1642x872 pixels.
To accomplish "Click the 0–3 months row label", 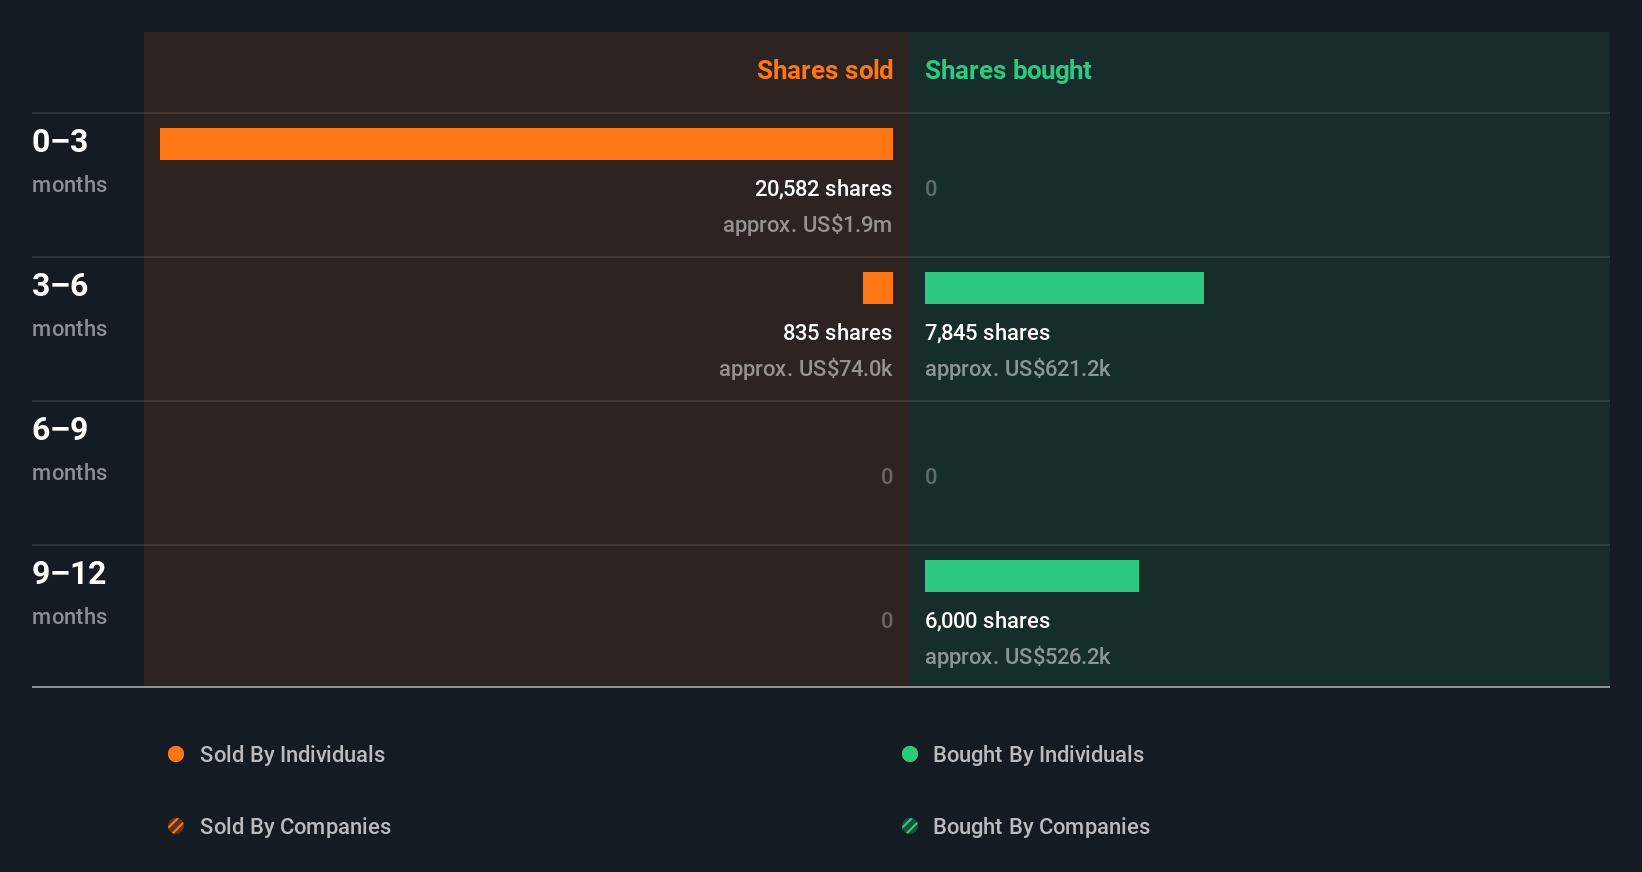I will pyautogui.click(x=69, y=161).
